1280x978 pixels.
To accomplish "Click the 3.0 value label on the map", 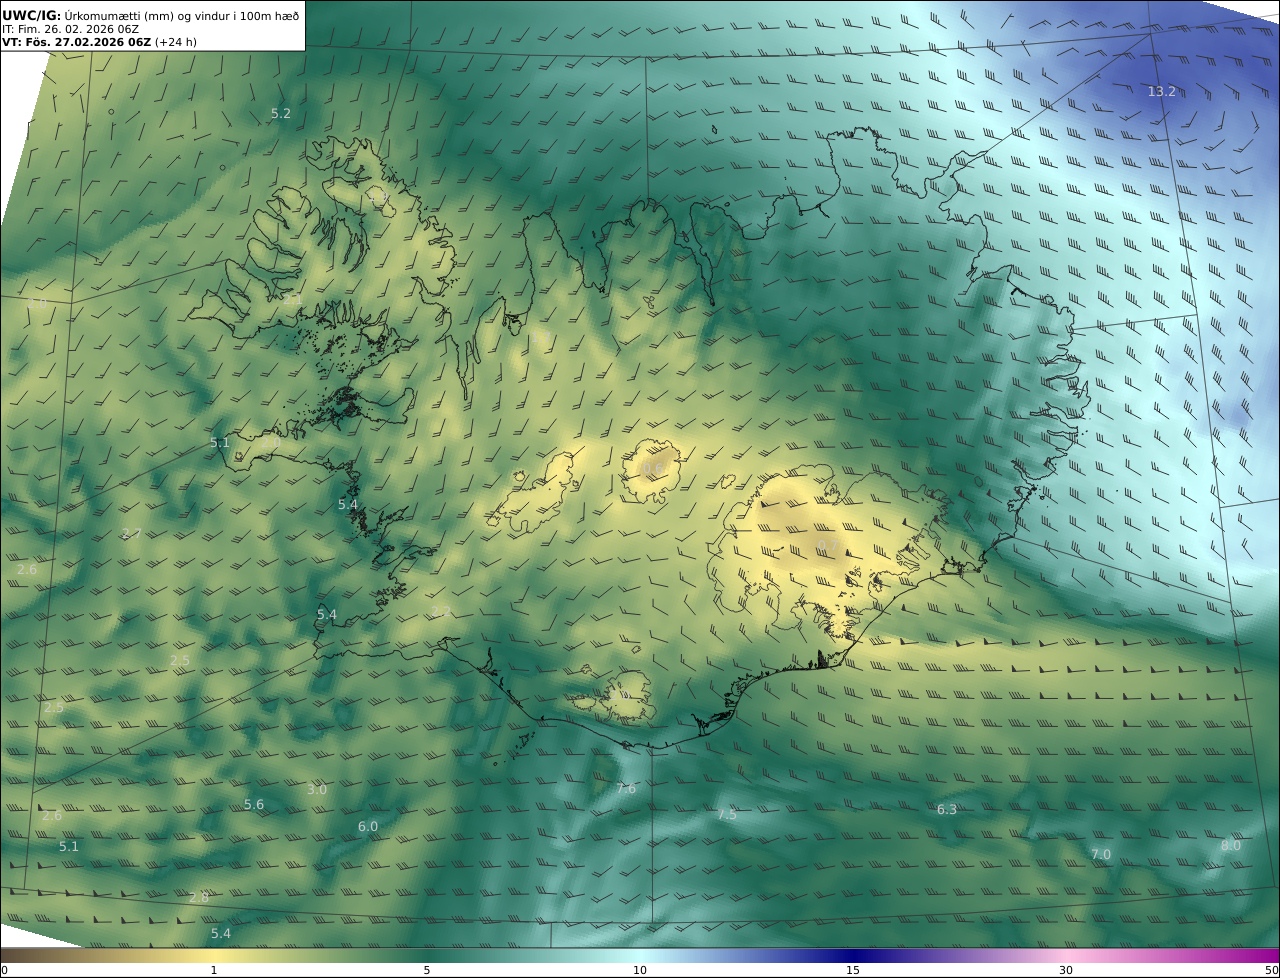I will coord(316,789).
